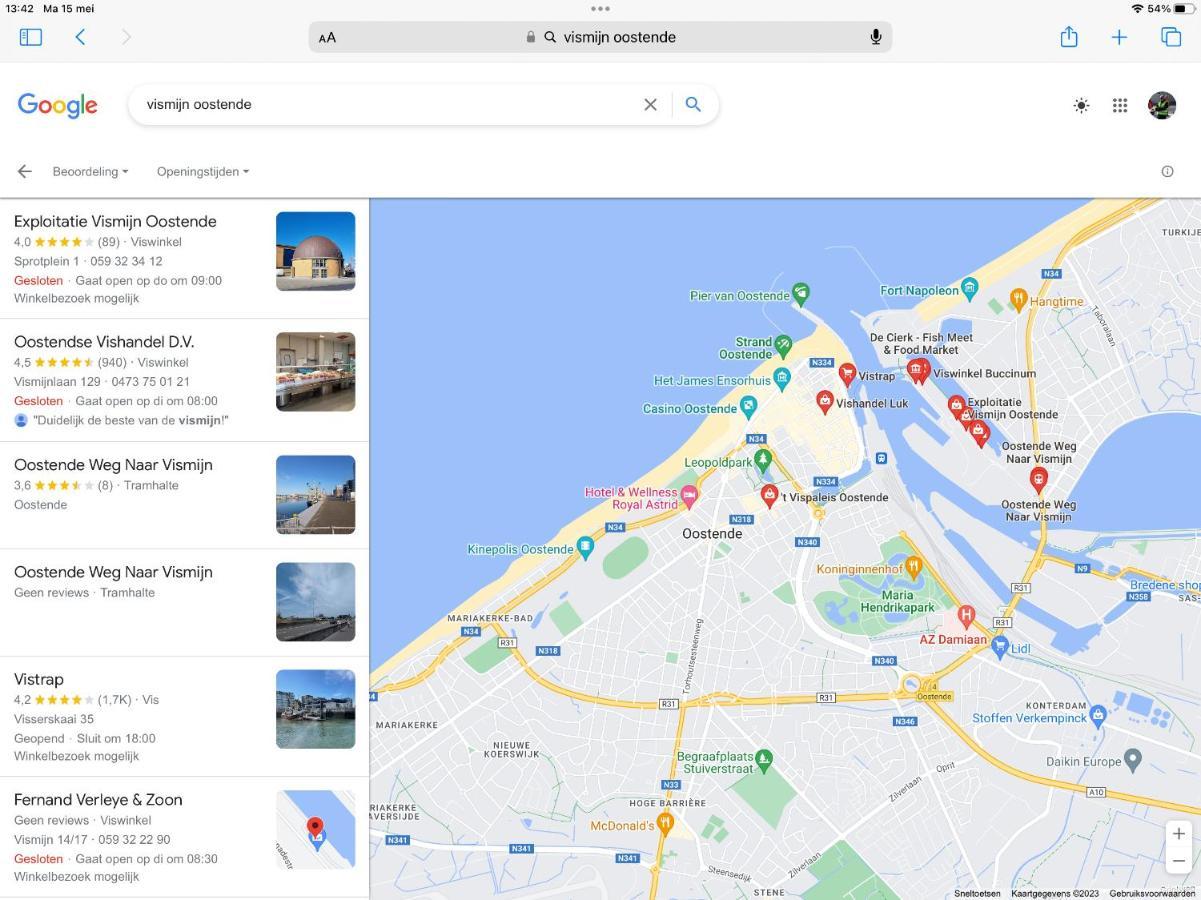1201x900 pixels.
Task: View the Exploitatie Vismijn dome photo
Action: point(316,251)
